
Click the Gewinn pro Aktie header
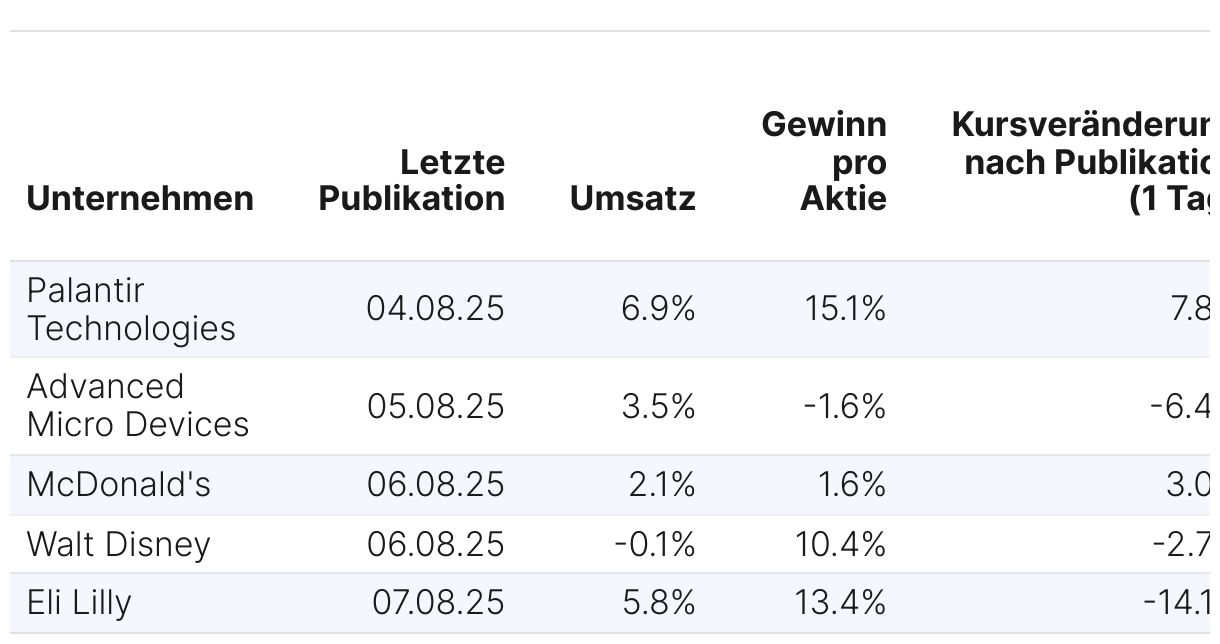coord(824,161)
